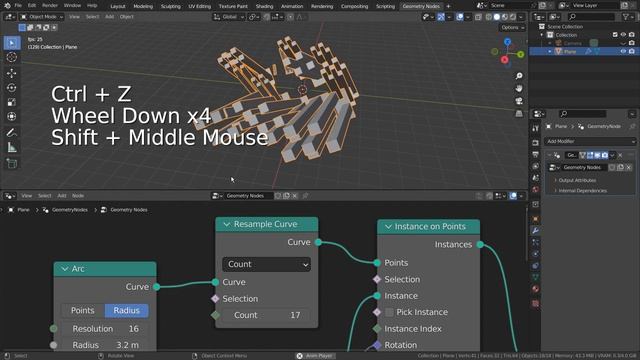Open Object Mode dropdown
This screenshot has width=640, height=360.
42,17
